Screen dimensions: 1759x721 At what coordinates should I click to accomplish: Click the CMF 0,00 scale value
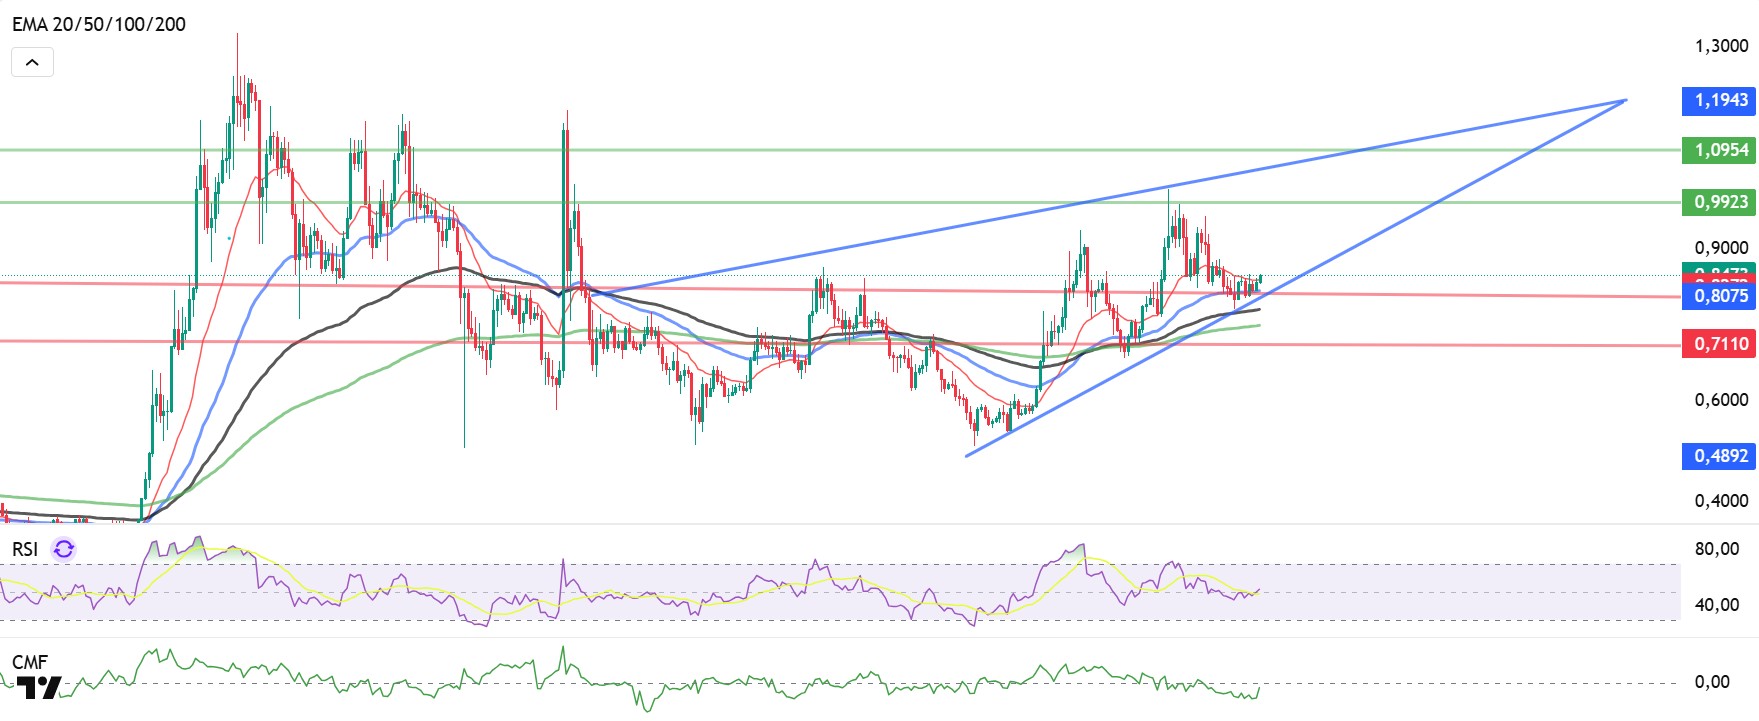pos(1712,682)
